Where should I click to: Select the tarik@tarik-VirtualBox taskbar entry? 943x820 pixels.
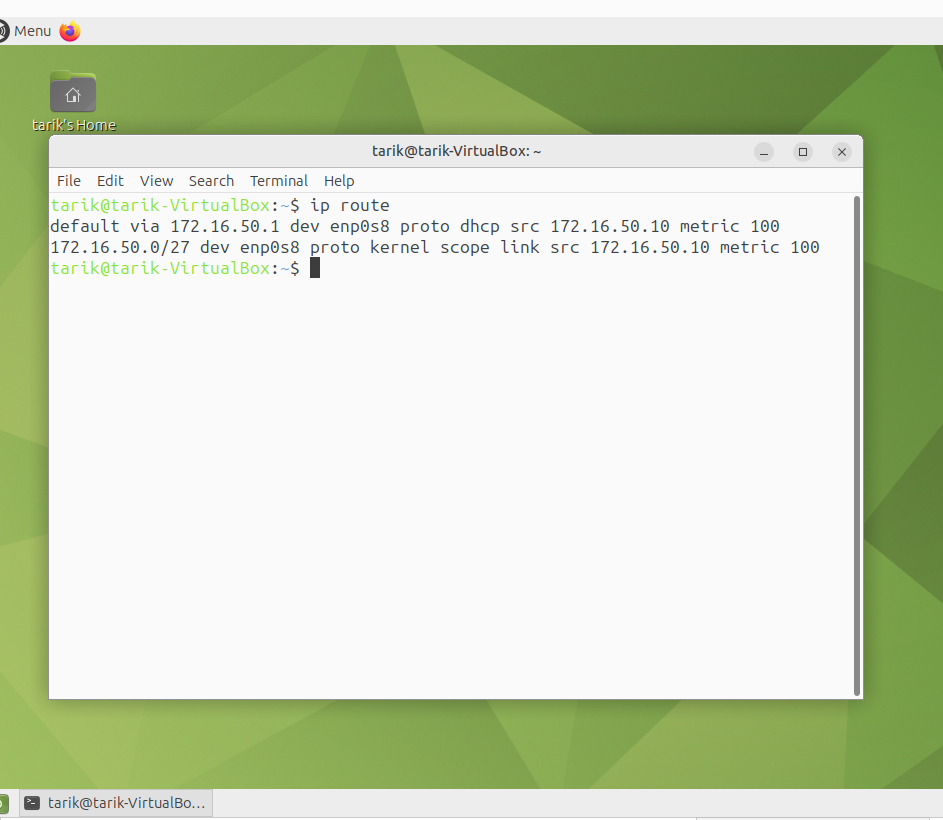coord(116,803)
